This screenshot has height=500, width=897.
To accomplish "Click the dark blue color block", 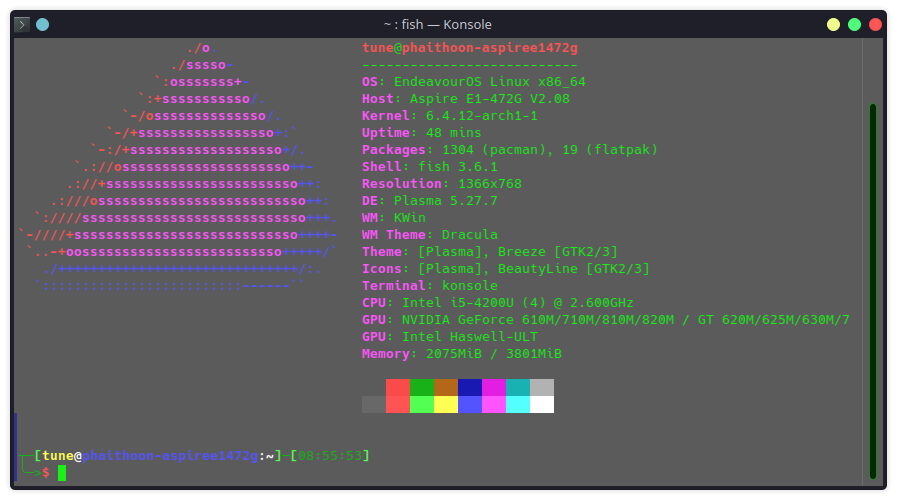I will (470, 387).
